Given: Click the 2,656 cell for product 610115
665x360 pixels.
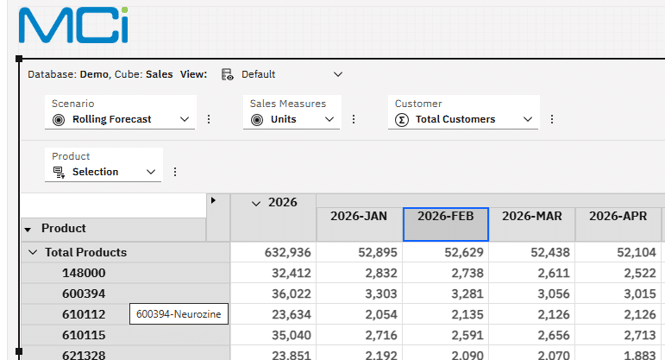Looking at the screenshot, I should pyautogui.click(x=532, y=335).
